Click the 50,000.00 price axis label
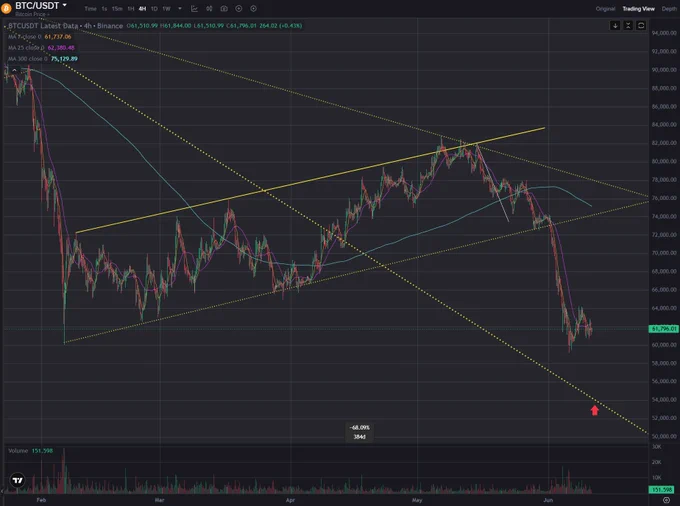This screenshot has height=506, width=680. coord(664,436)
